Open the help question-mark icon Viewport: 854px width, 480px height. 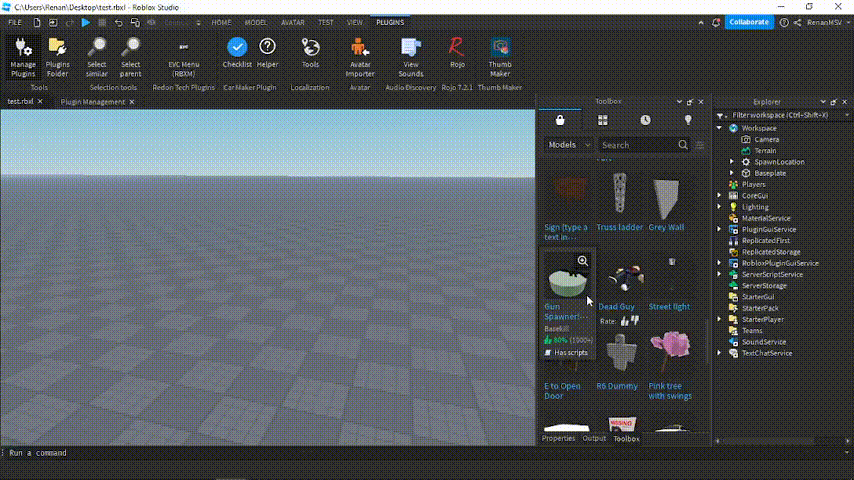pyautogui.click(x=784, y=22)
